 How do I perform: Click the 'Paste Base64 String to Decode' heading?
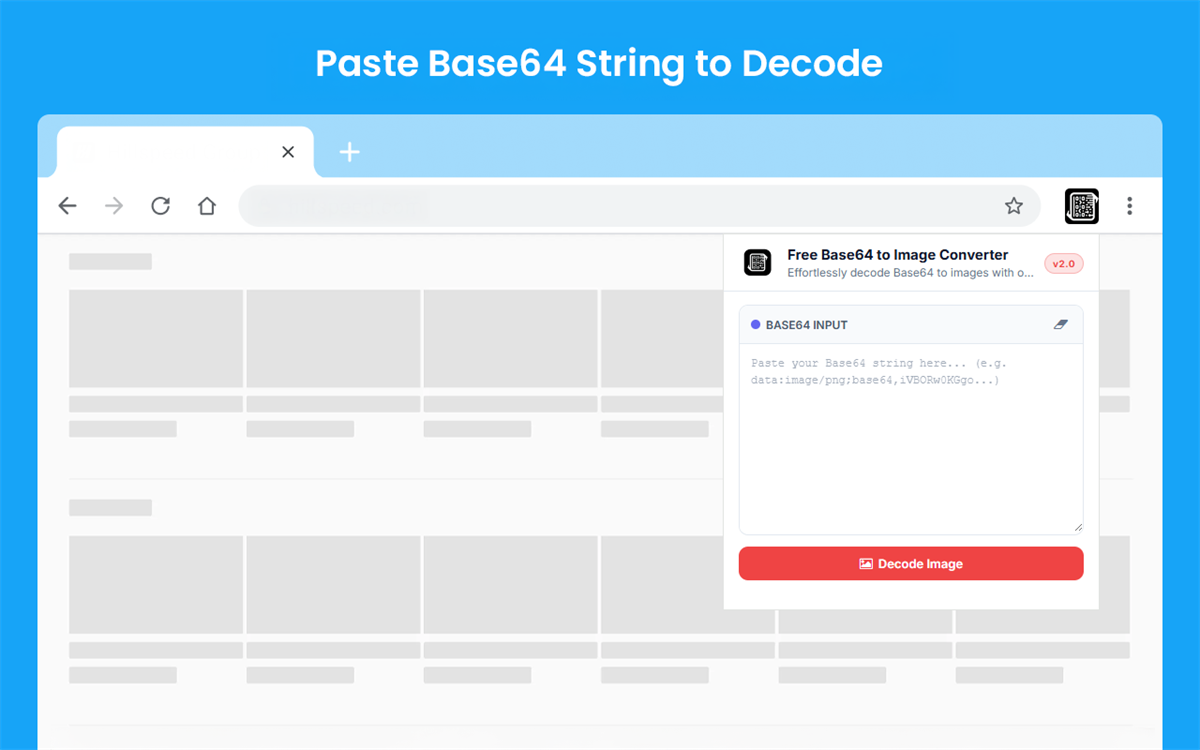click(599, 64)
